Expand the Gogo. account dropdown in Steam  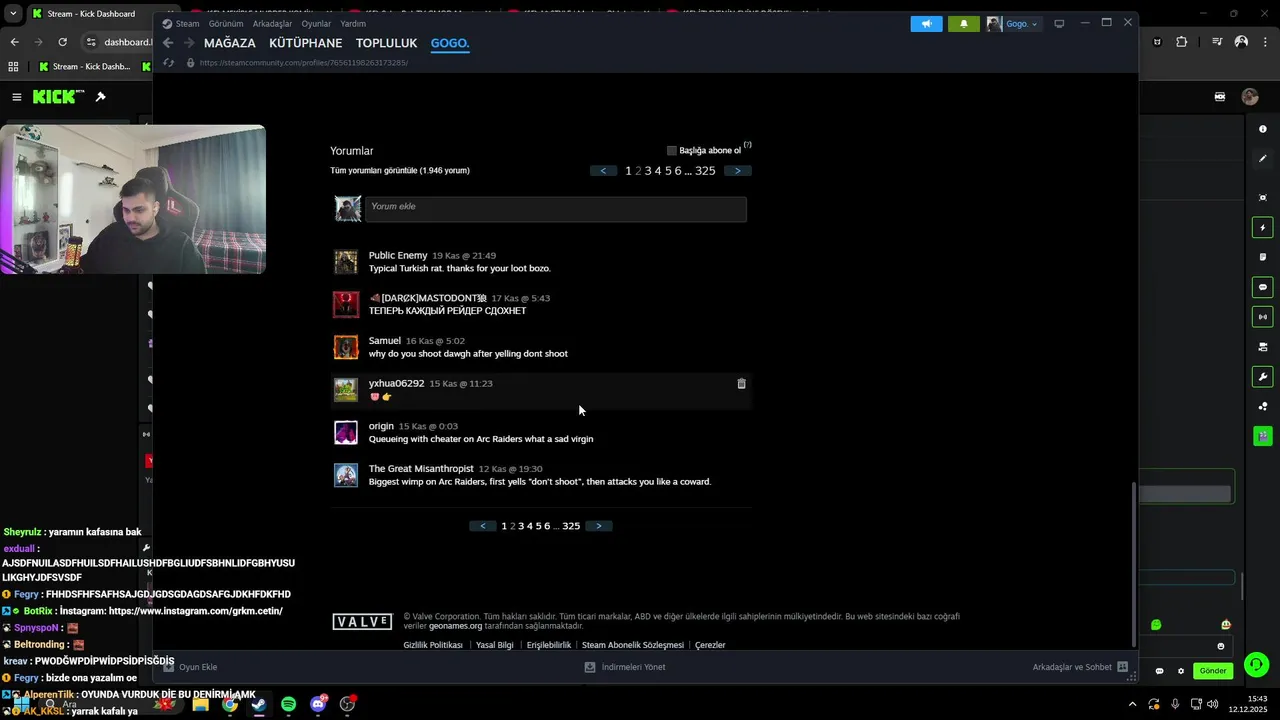click(x=1013, y=24)
